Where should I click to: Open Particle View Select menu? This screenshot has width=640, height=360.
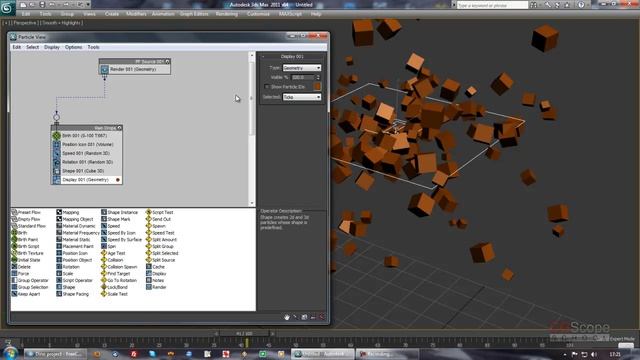(x=32, y=47)
